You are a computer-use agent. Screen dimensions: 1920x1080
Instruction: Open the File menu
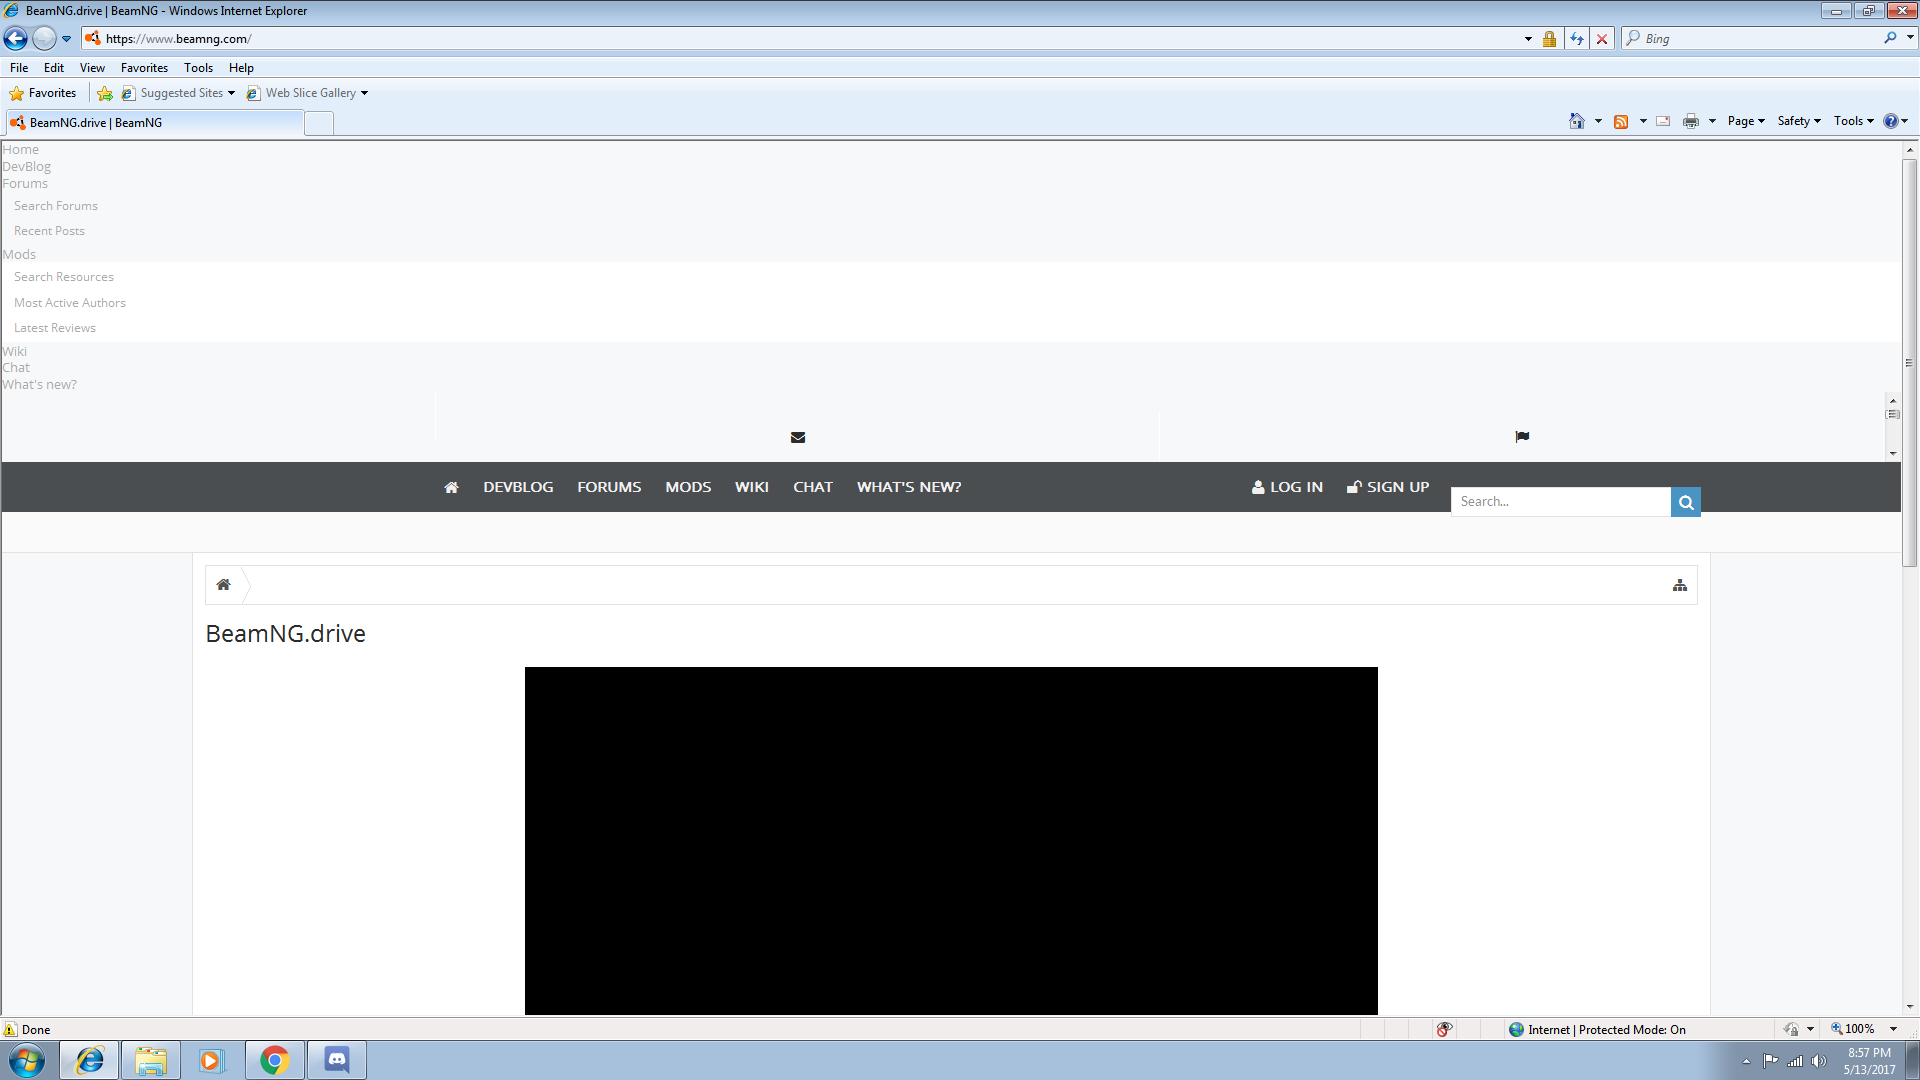[19, 68]
